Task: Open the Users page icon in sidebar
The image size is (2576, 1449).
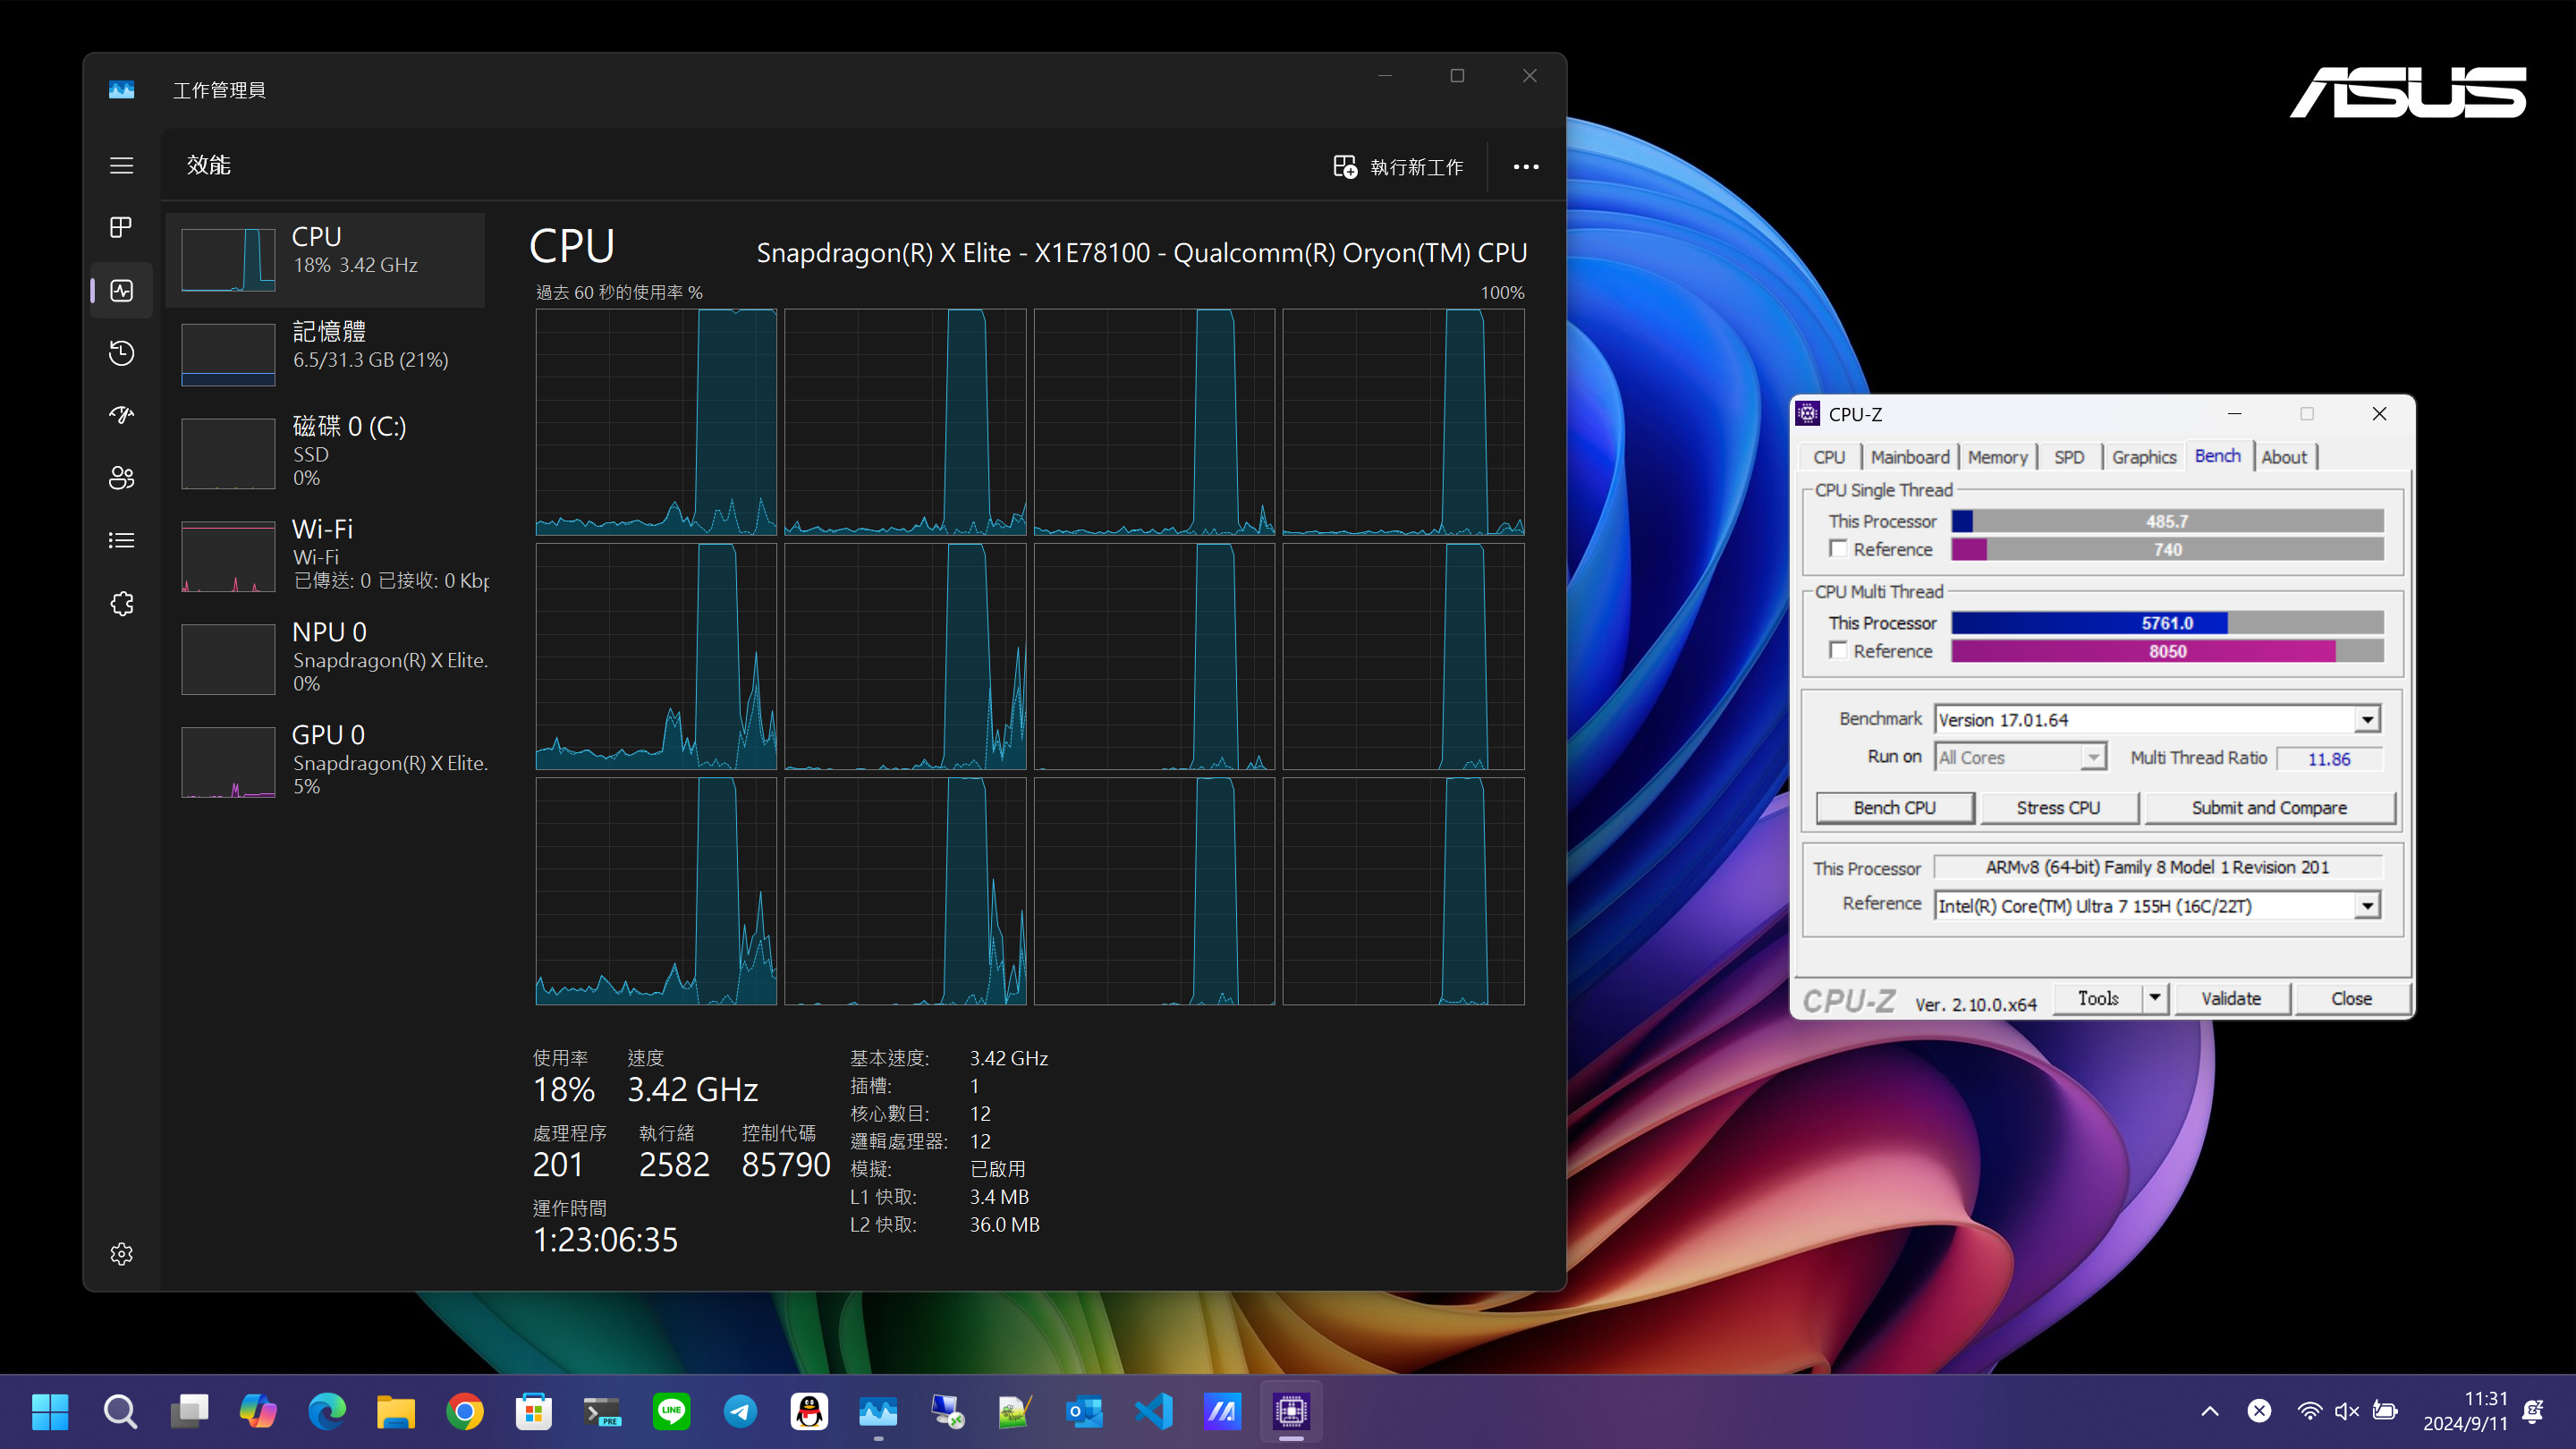Action: (x=121, y=478)
